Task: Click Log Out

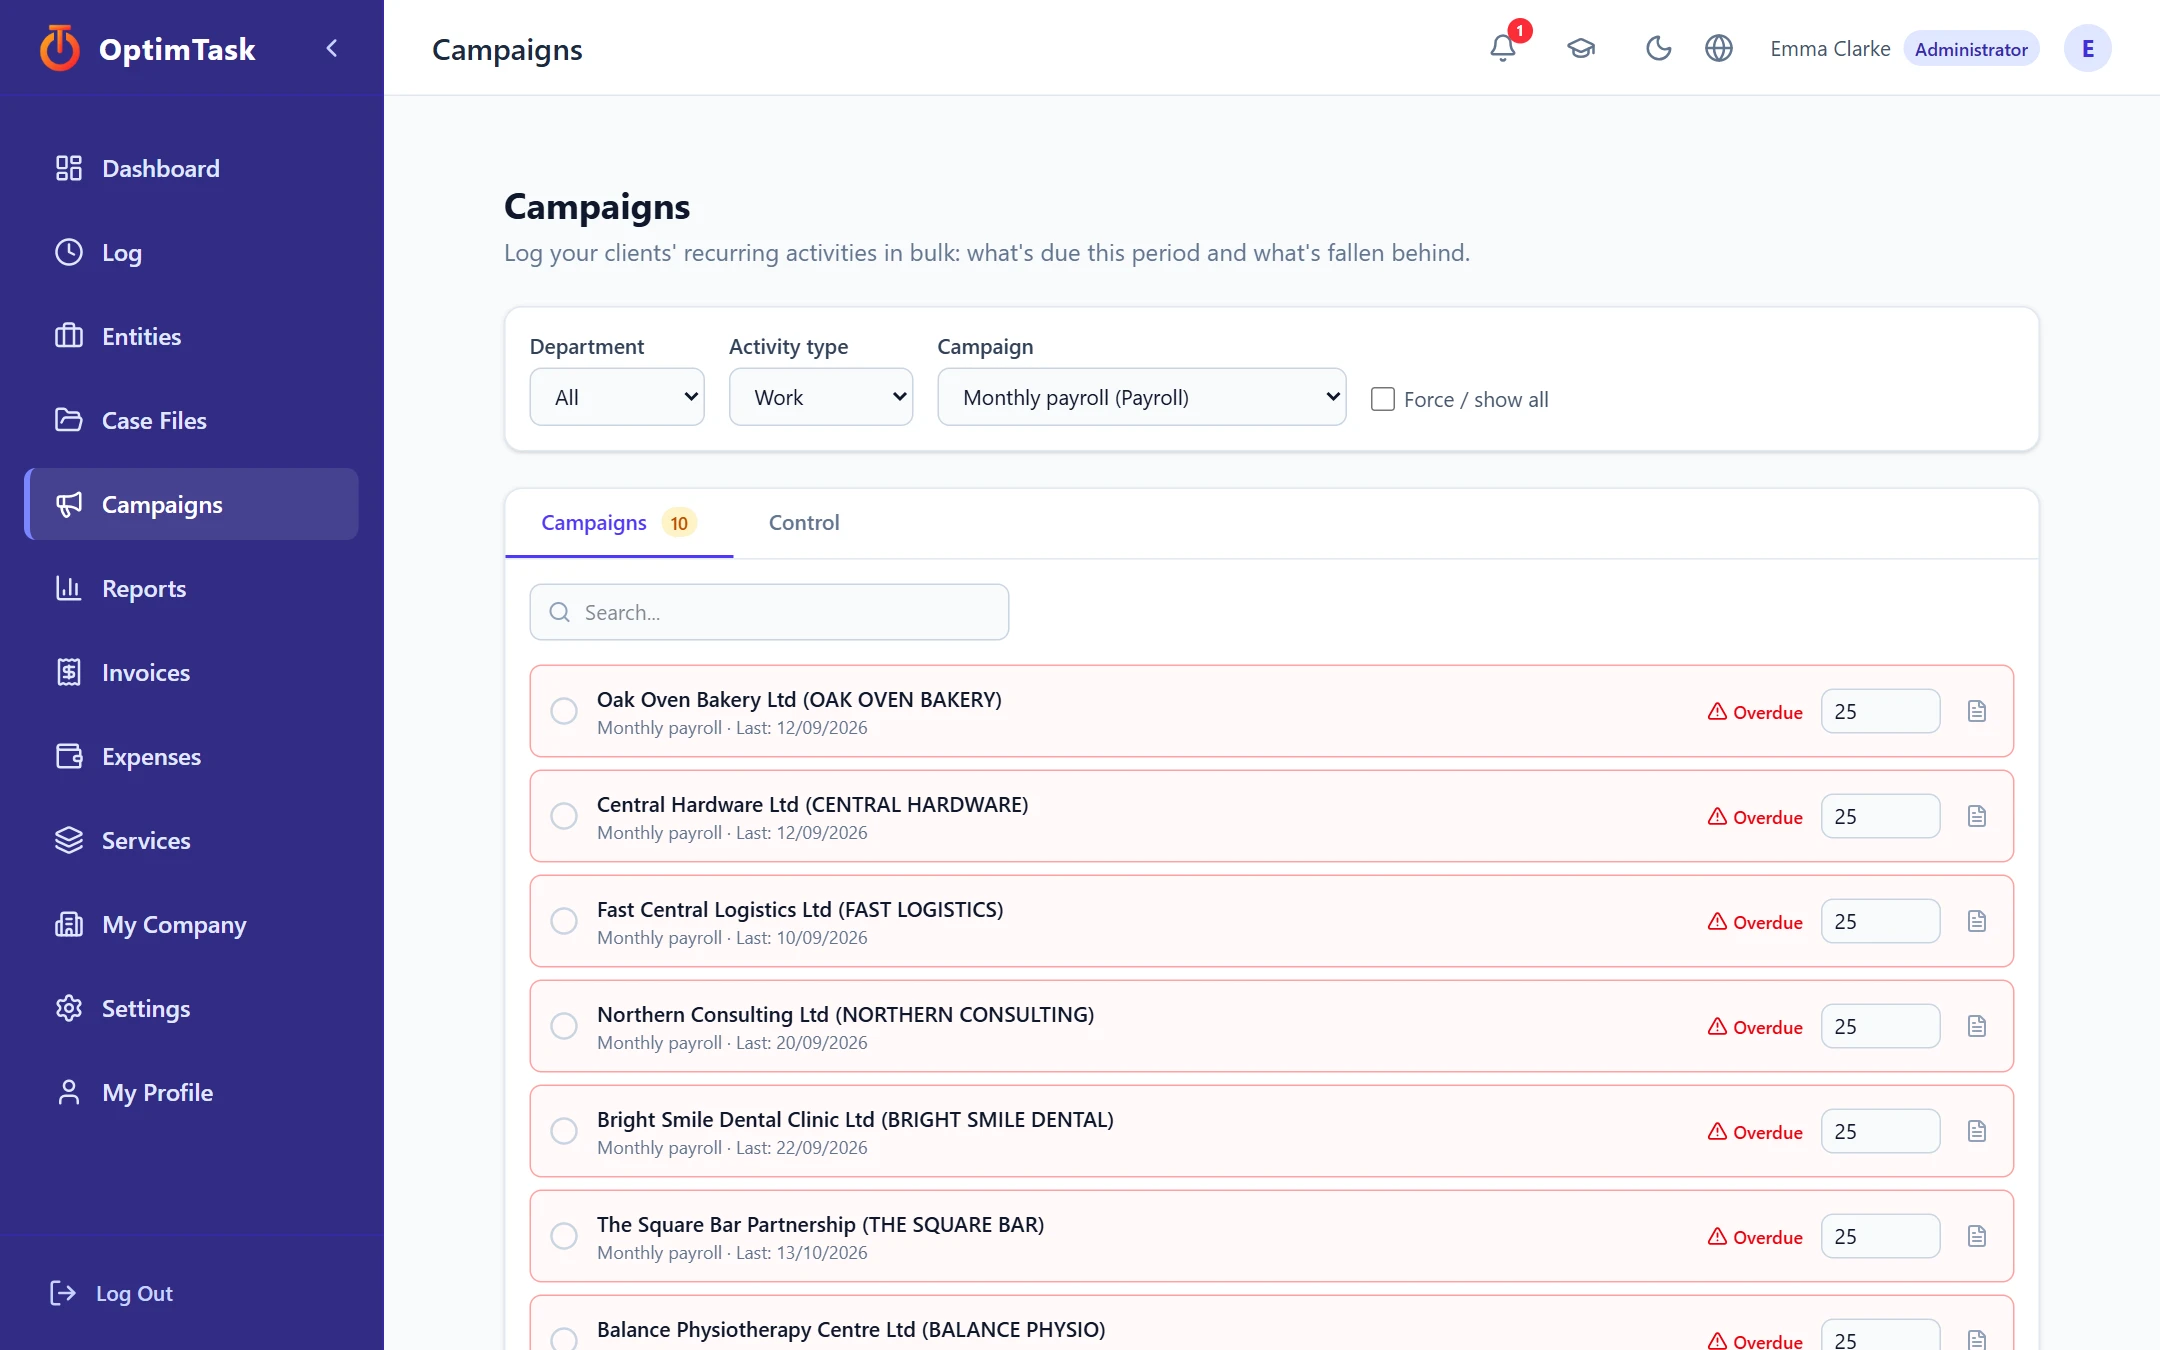Action: point(111,1293)
